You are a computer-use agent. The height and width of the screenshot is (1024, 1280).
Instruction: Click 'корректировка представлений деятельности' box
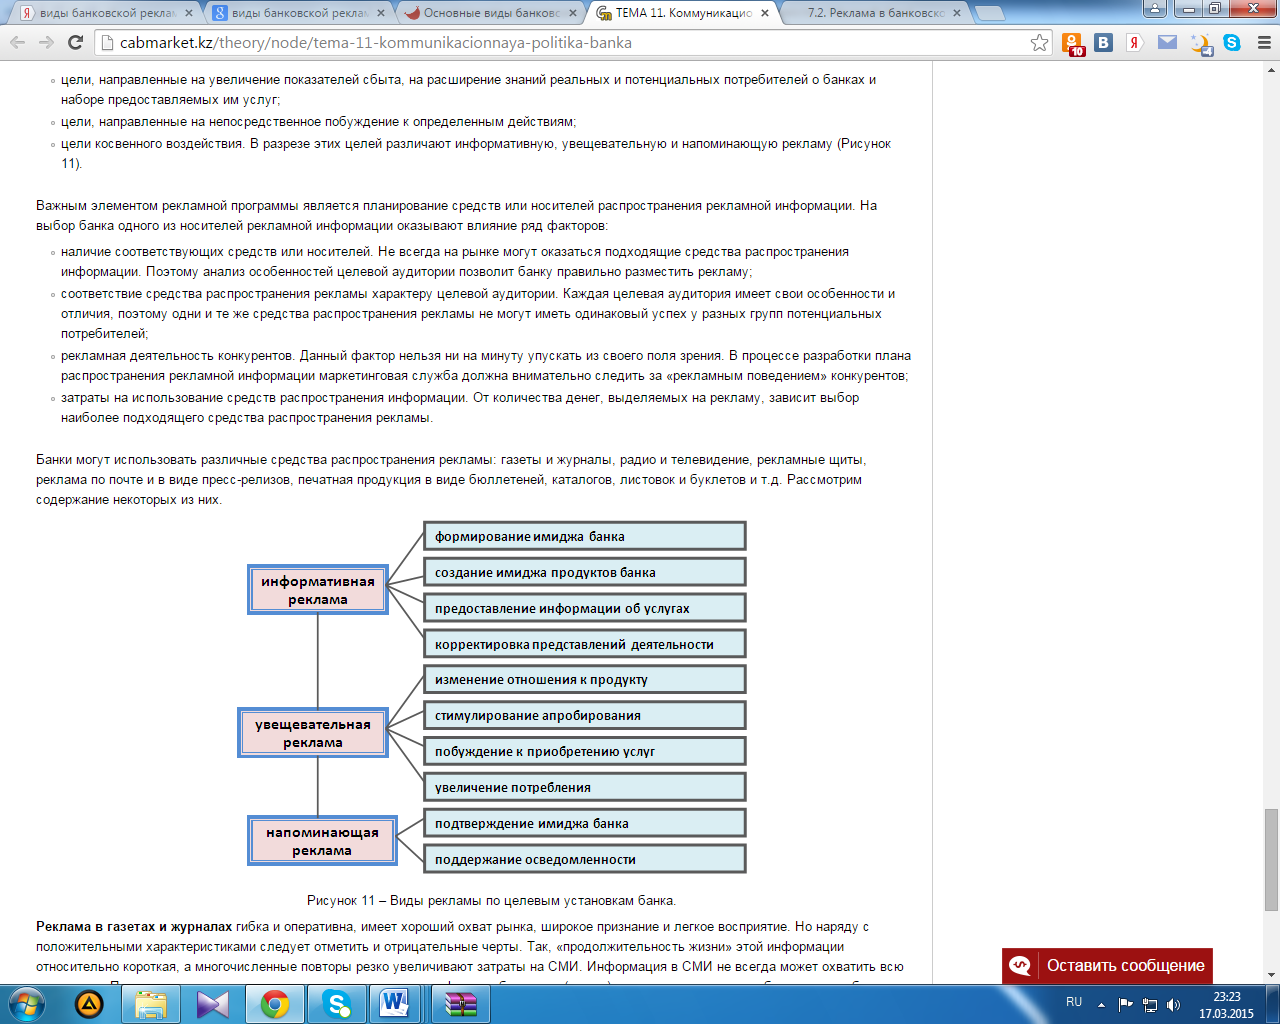pos(585,644)
